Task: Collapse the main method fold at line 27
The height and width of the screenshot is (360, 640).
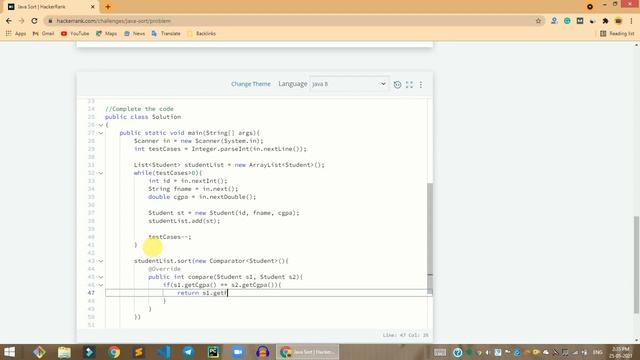Action: point(101,133)
